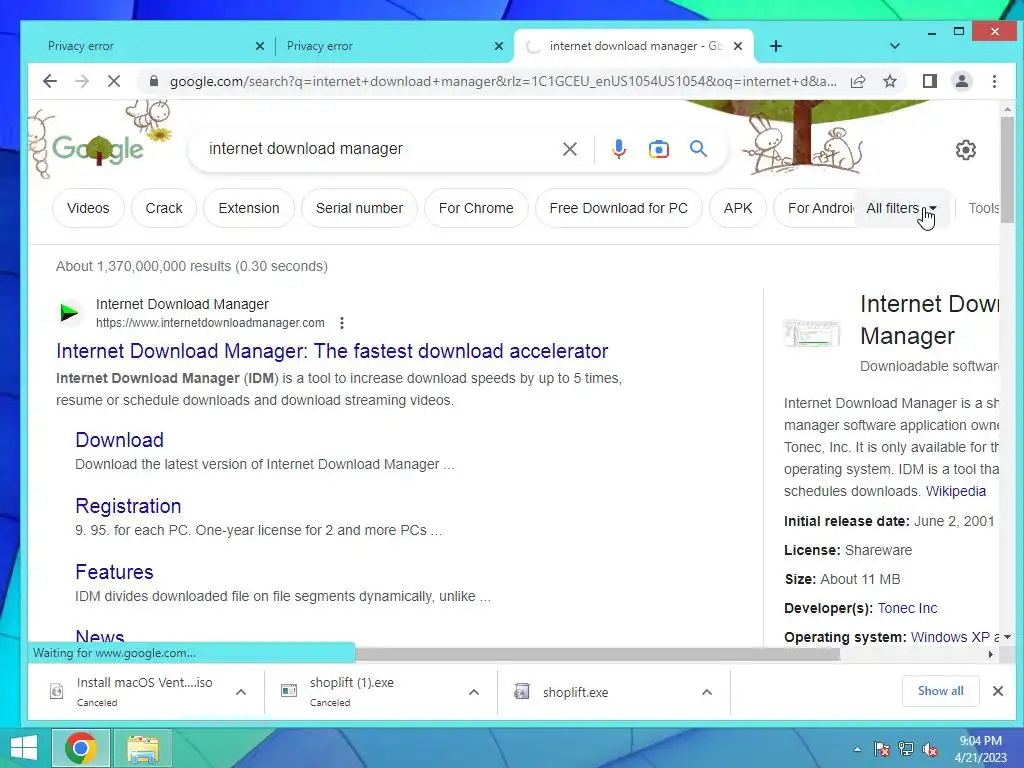Stop loading the current page
Image resolution: width=1024 pixels, height=768 pixels.
pos(114,81)
